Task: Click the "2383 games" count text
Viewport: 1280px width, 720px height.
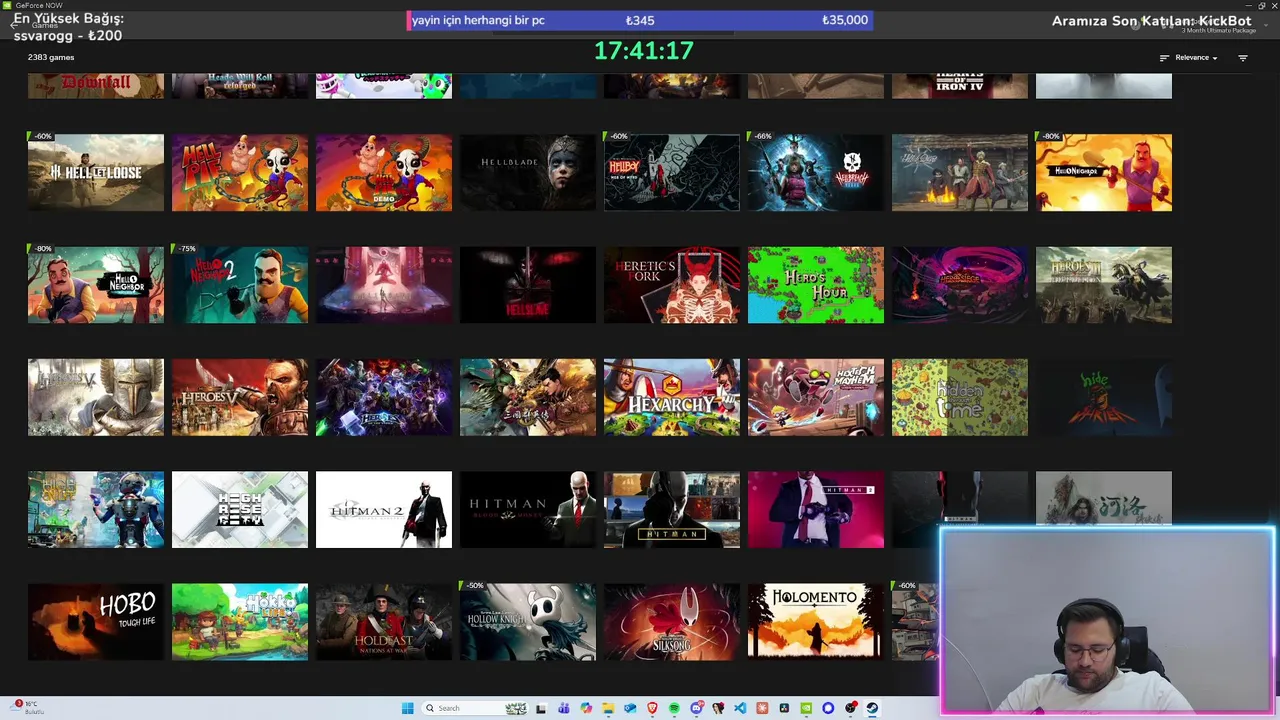Action: [x=51, y=58]
